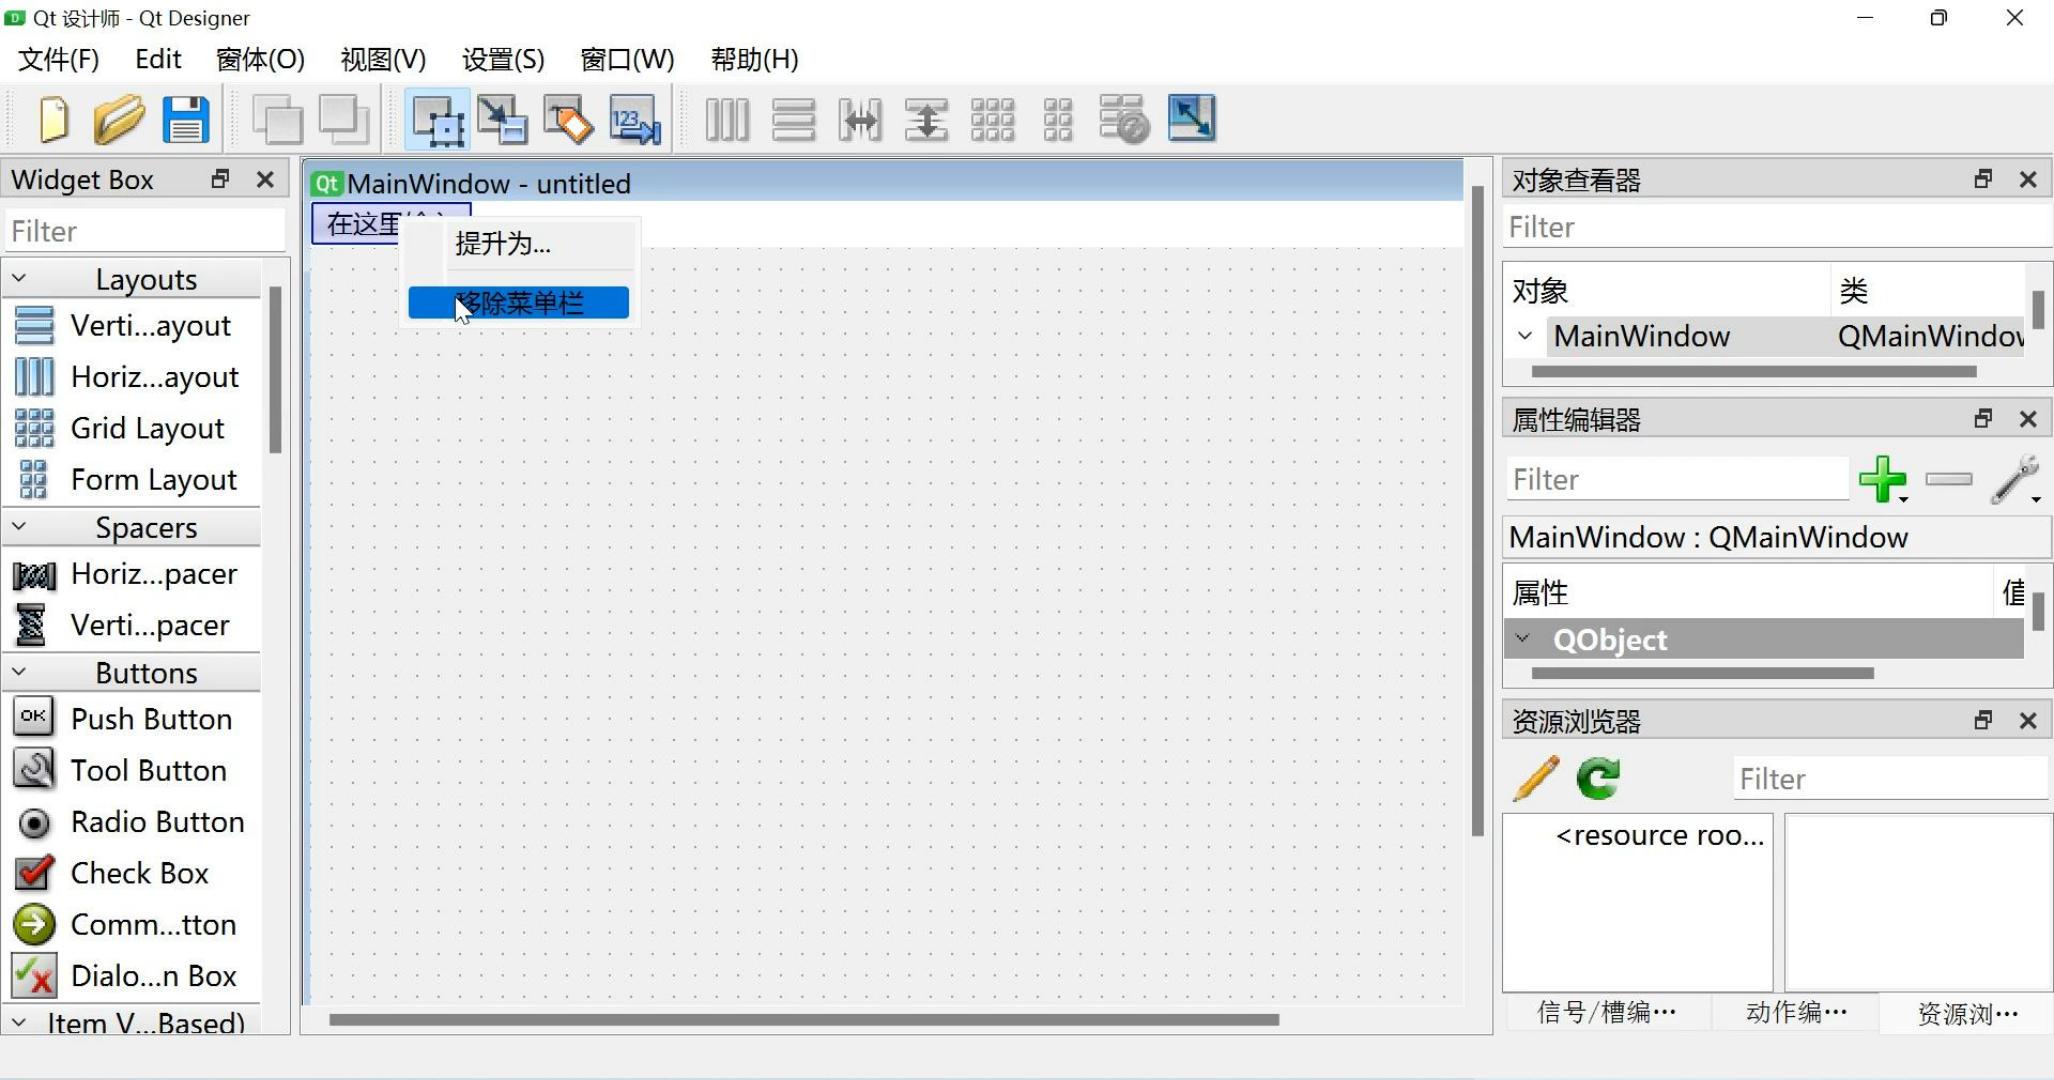Collapse the QObject property group
2054x1080 pixels.
(1522, 639)
